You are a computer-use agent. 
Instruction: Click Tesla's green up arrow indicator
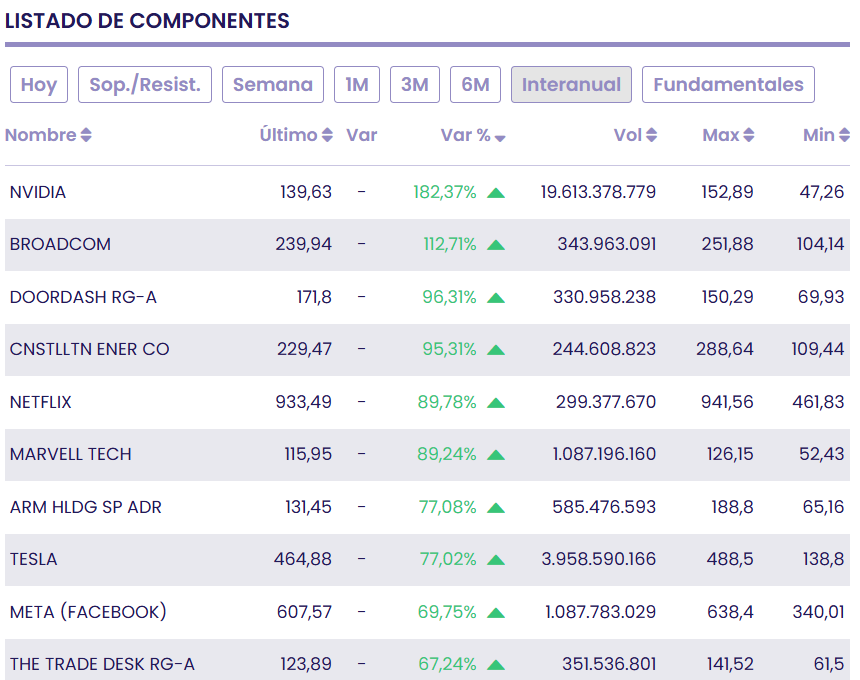tap(496, 560)
